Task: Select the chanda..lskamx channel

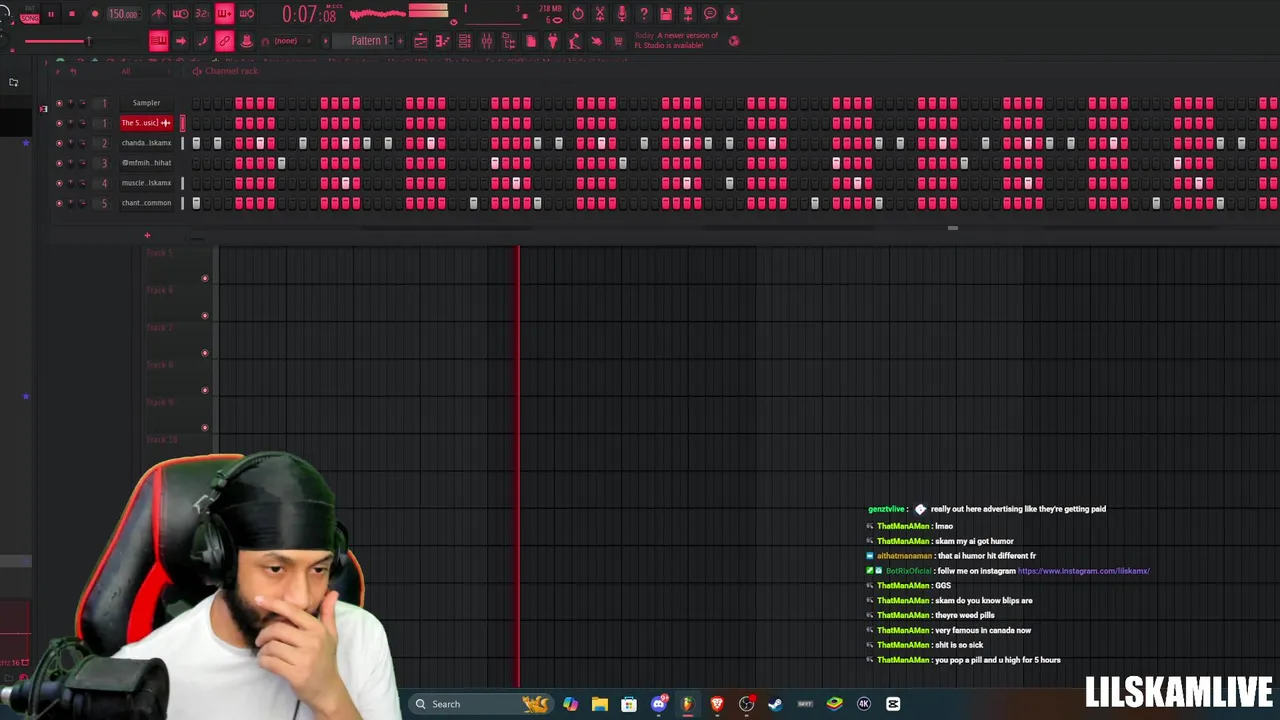Action: coord(146,143)
